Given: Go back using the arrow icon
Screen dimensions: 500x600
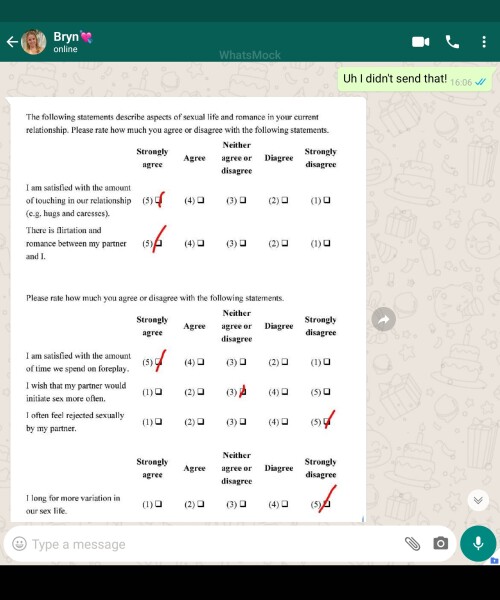Looking at the screenshot, I should (12, 42).
